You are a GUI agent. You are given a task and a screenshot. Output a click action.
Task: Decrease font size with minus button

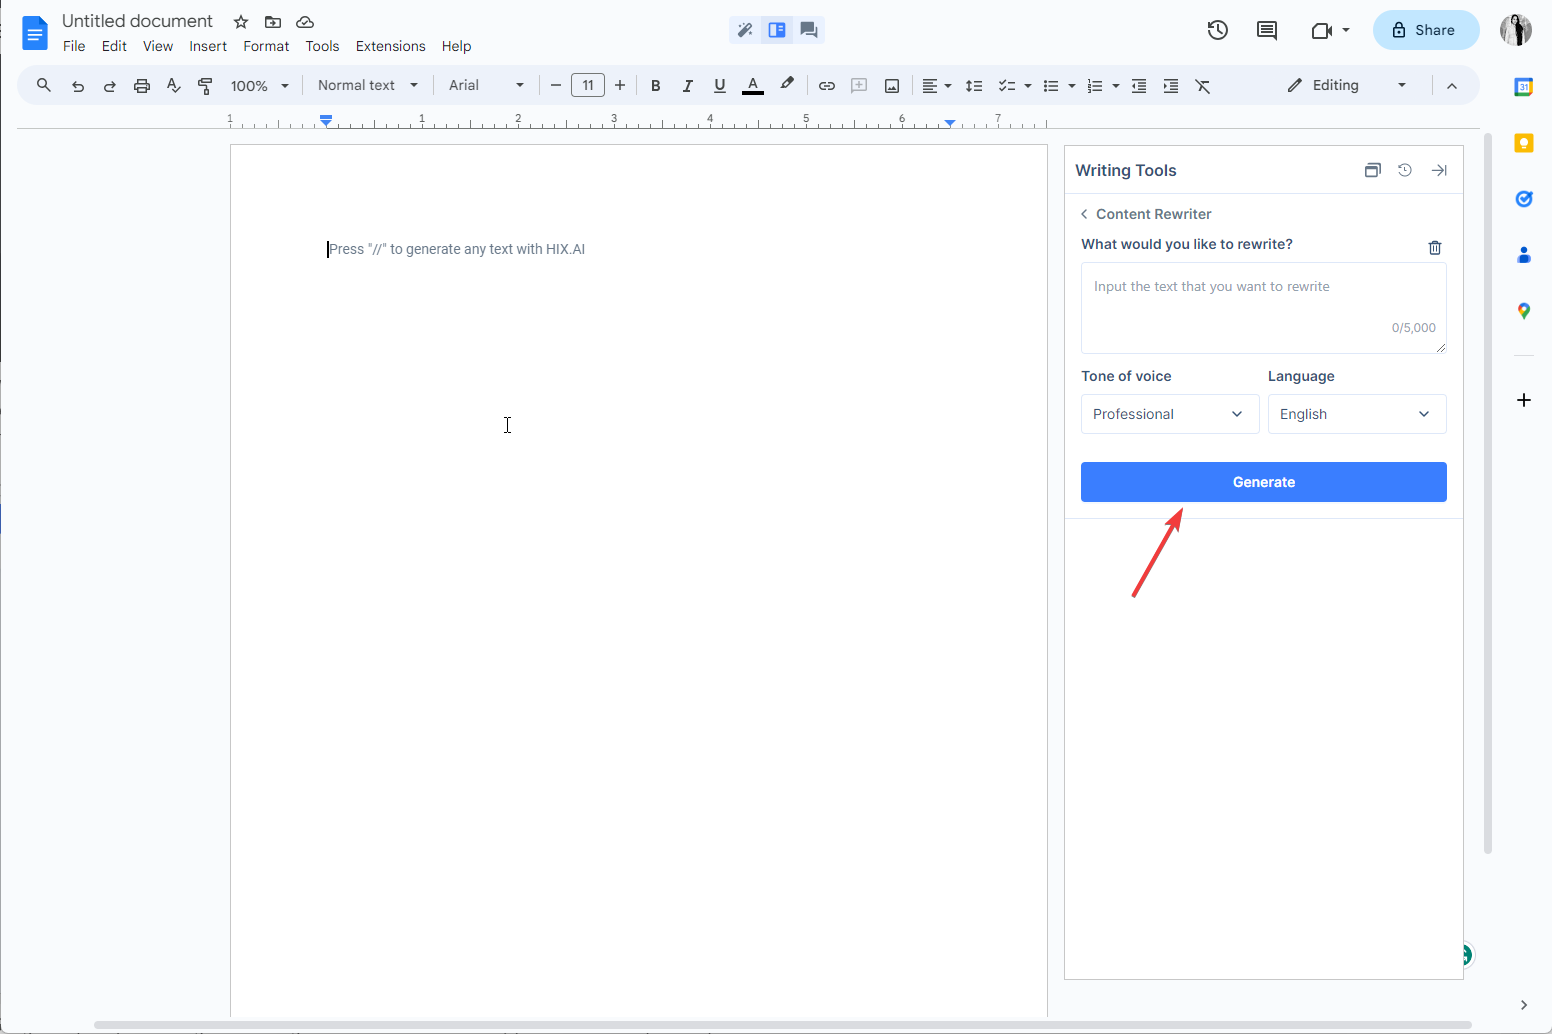[556, 86]
